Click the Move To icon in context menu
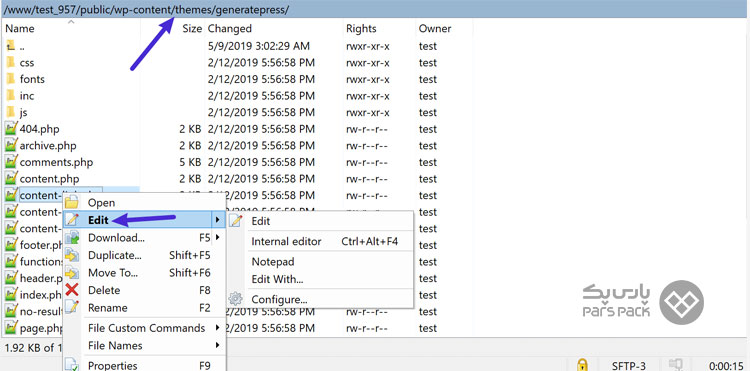This screenshot has width=750, height=371. 72,273
